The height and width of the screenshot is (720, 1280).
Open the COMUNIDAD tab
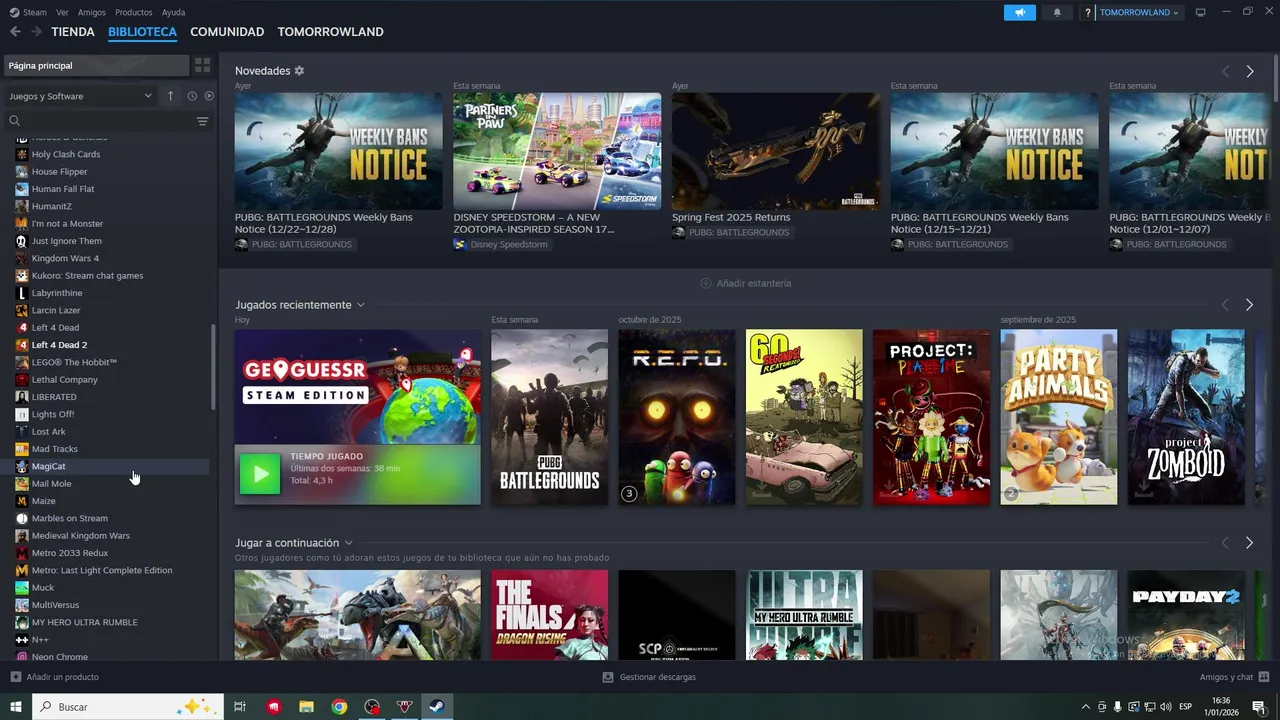(x=227, y=32)
